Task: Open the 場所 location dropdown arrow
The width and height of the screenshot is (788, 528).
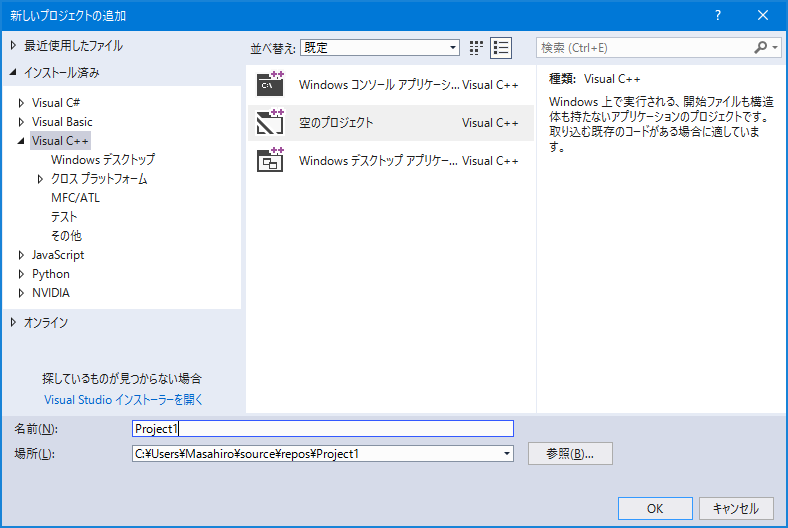Action: coord(507,454)
